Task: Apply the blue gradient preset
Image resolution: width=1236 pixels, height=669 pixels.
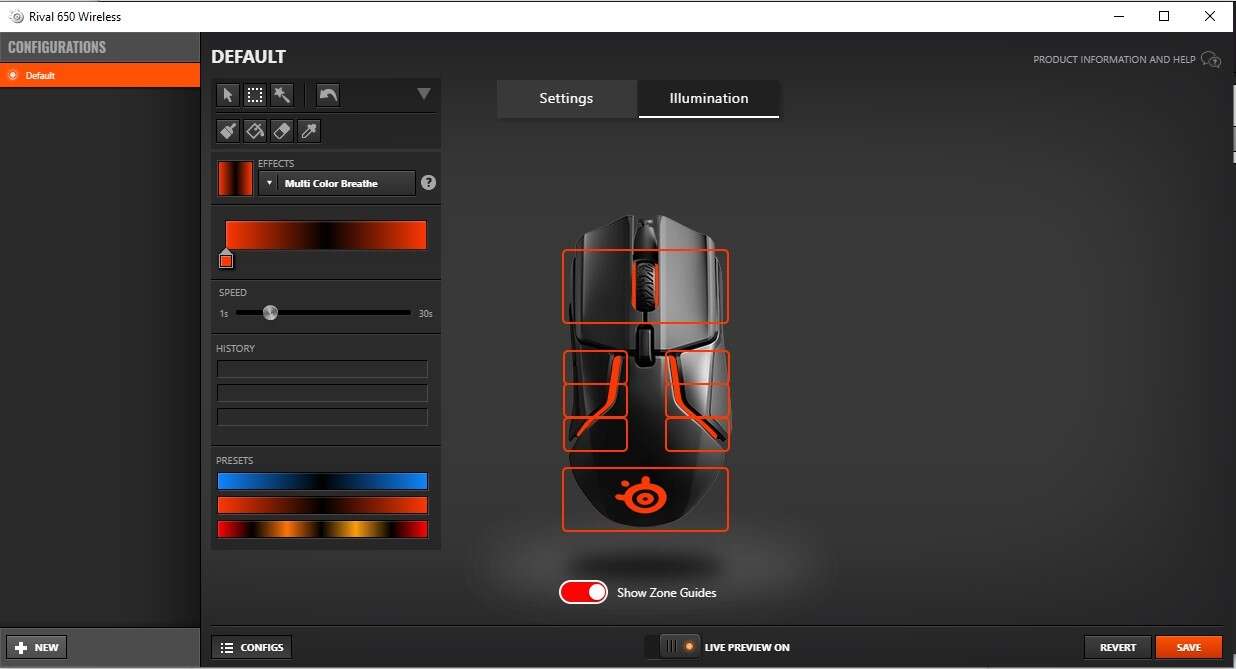Action: [x=322, y=481]
